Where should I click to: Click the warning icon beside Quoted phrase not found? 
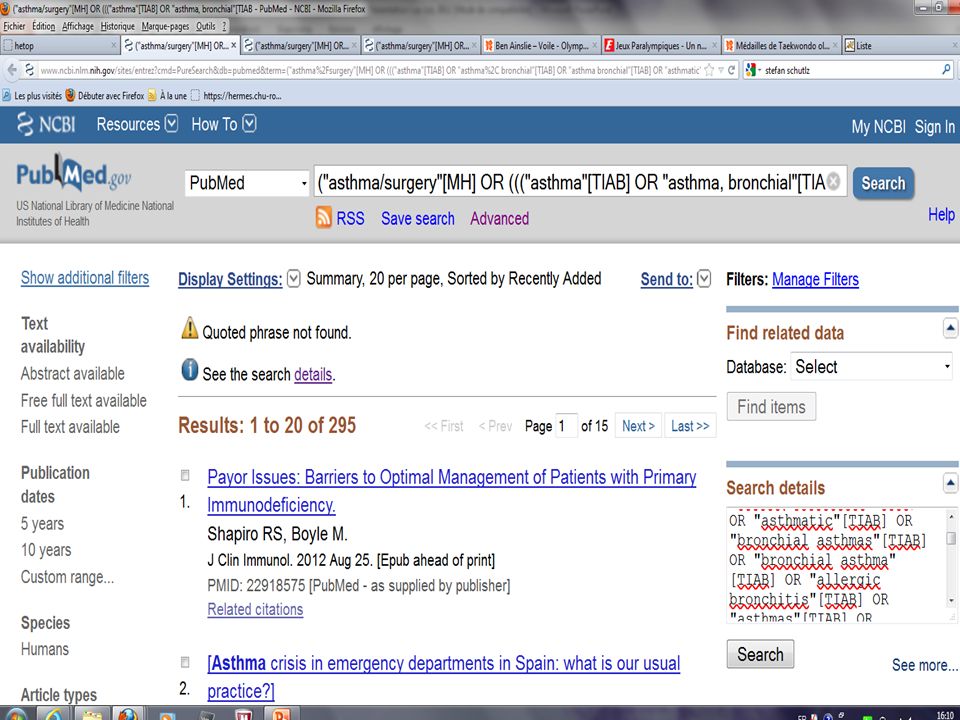[190, 328]
